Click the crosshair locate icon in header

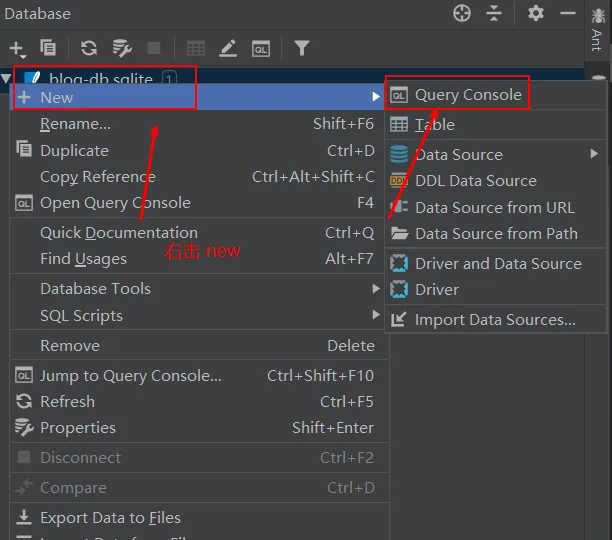(x=462, y=13)
